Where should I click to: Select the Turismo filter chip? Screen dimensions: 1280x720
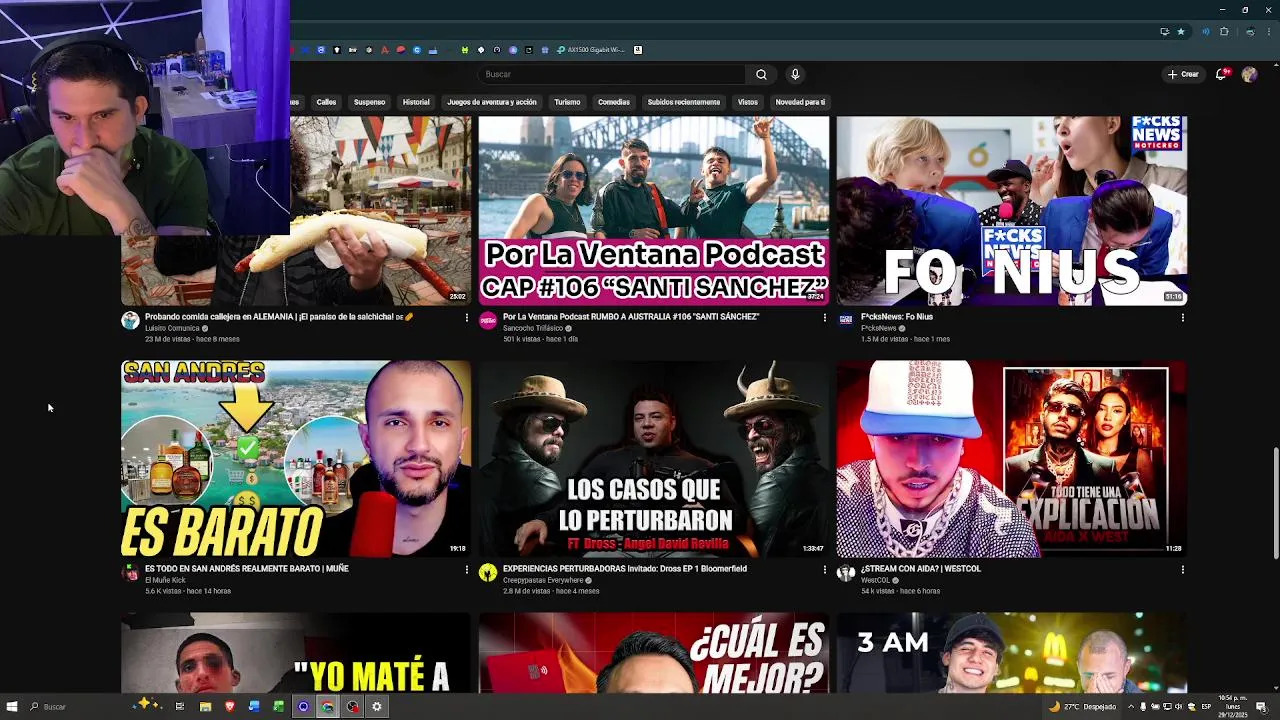(x=567, y=102)
